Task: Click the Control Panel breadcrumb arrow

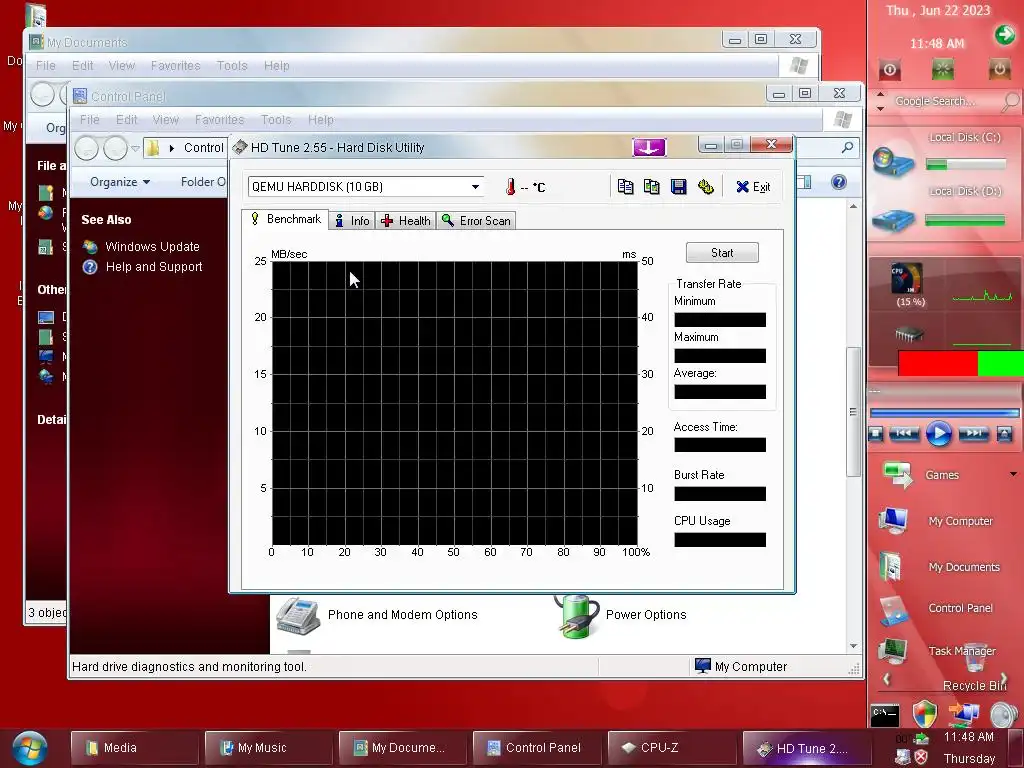Action: click(172, 148)
